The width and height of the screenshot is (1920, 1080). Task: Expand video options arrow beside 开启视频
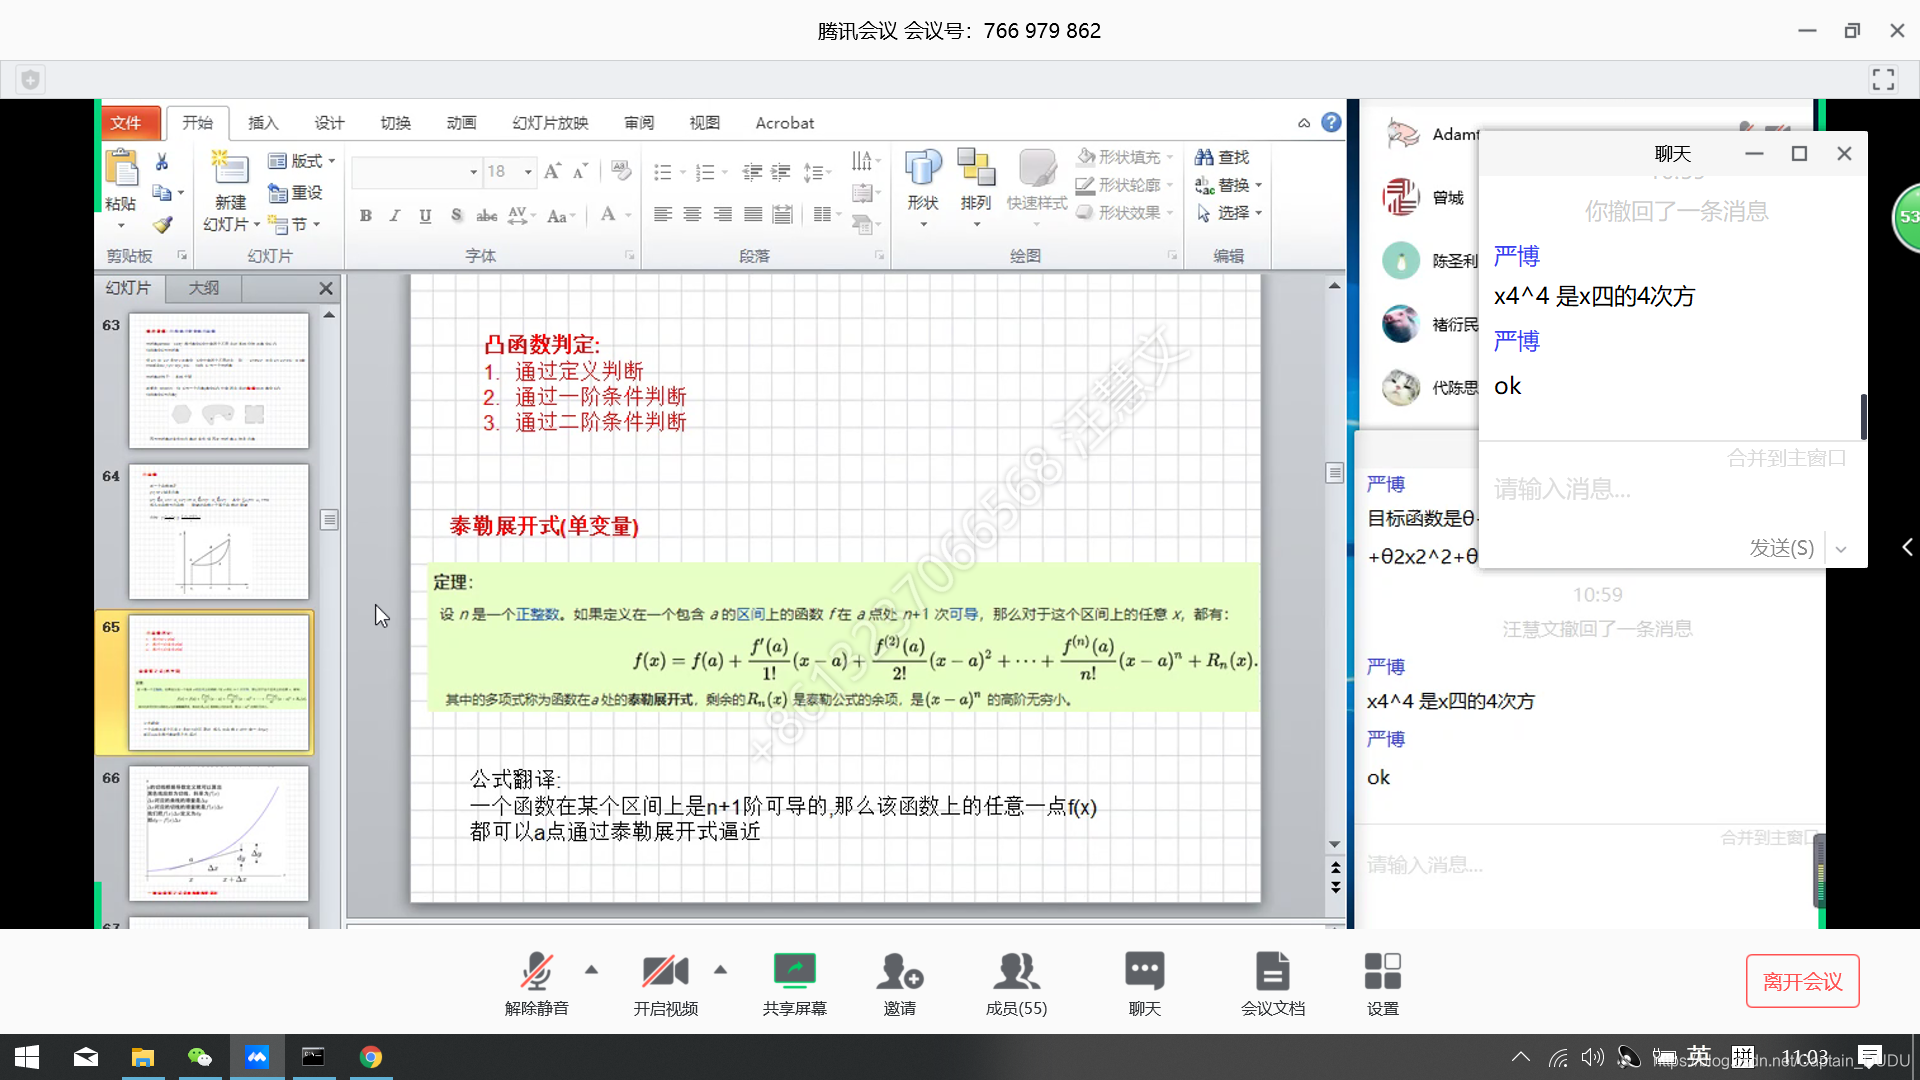click(720, 969)
